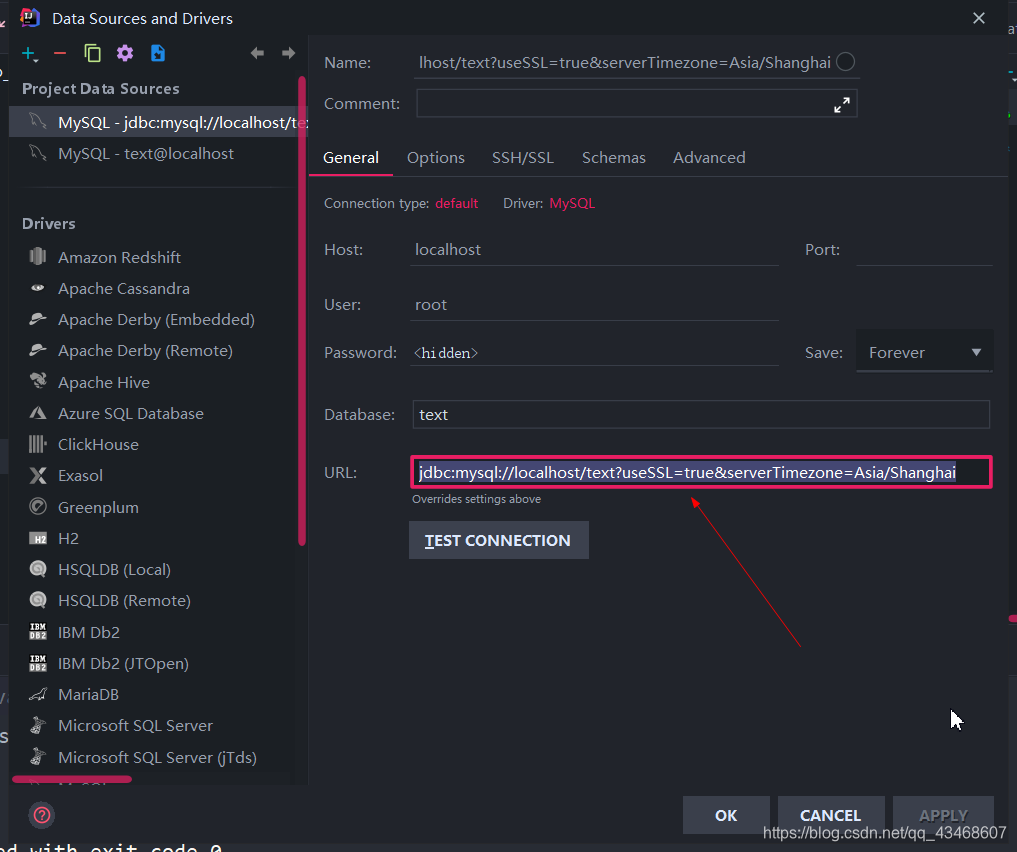Duplicate the selected data source

[x=93, y=53]
